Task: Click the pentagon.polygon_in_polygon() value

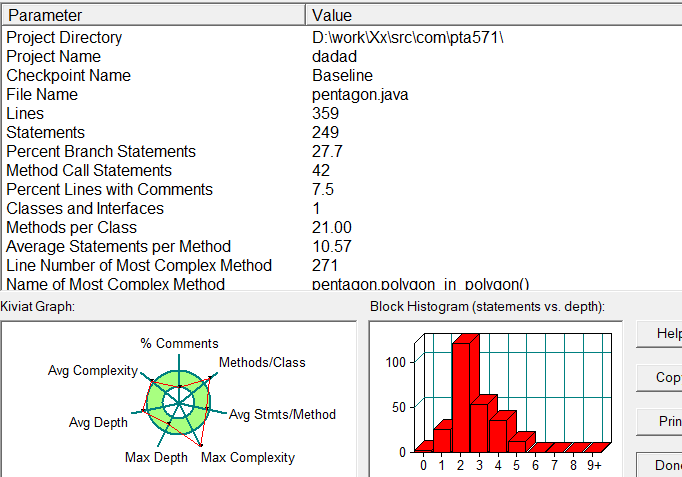Action: 421,284
